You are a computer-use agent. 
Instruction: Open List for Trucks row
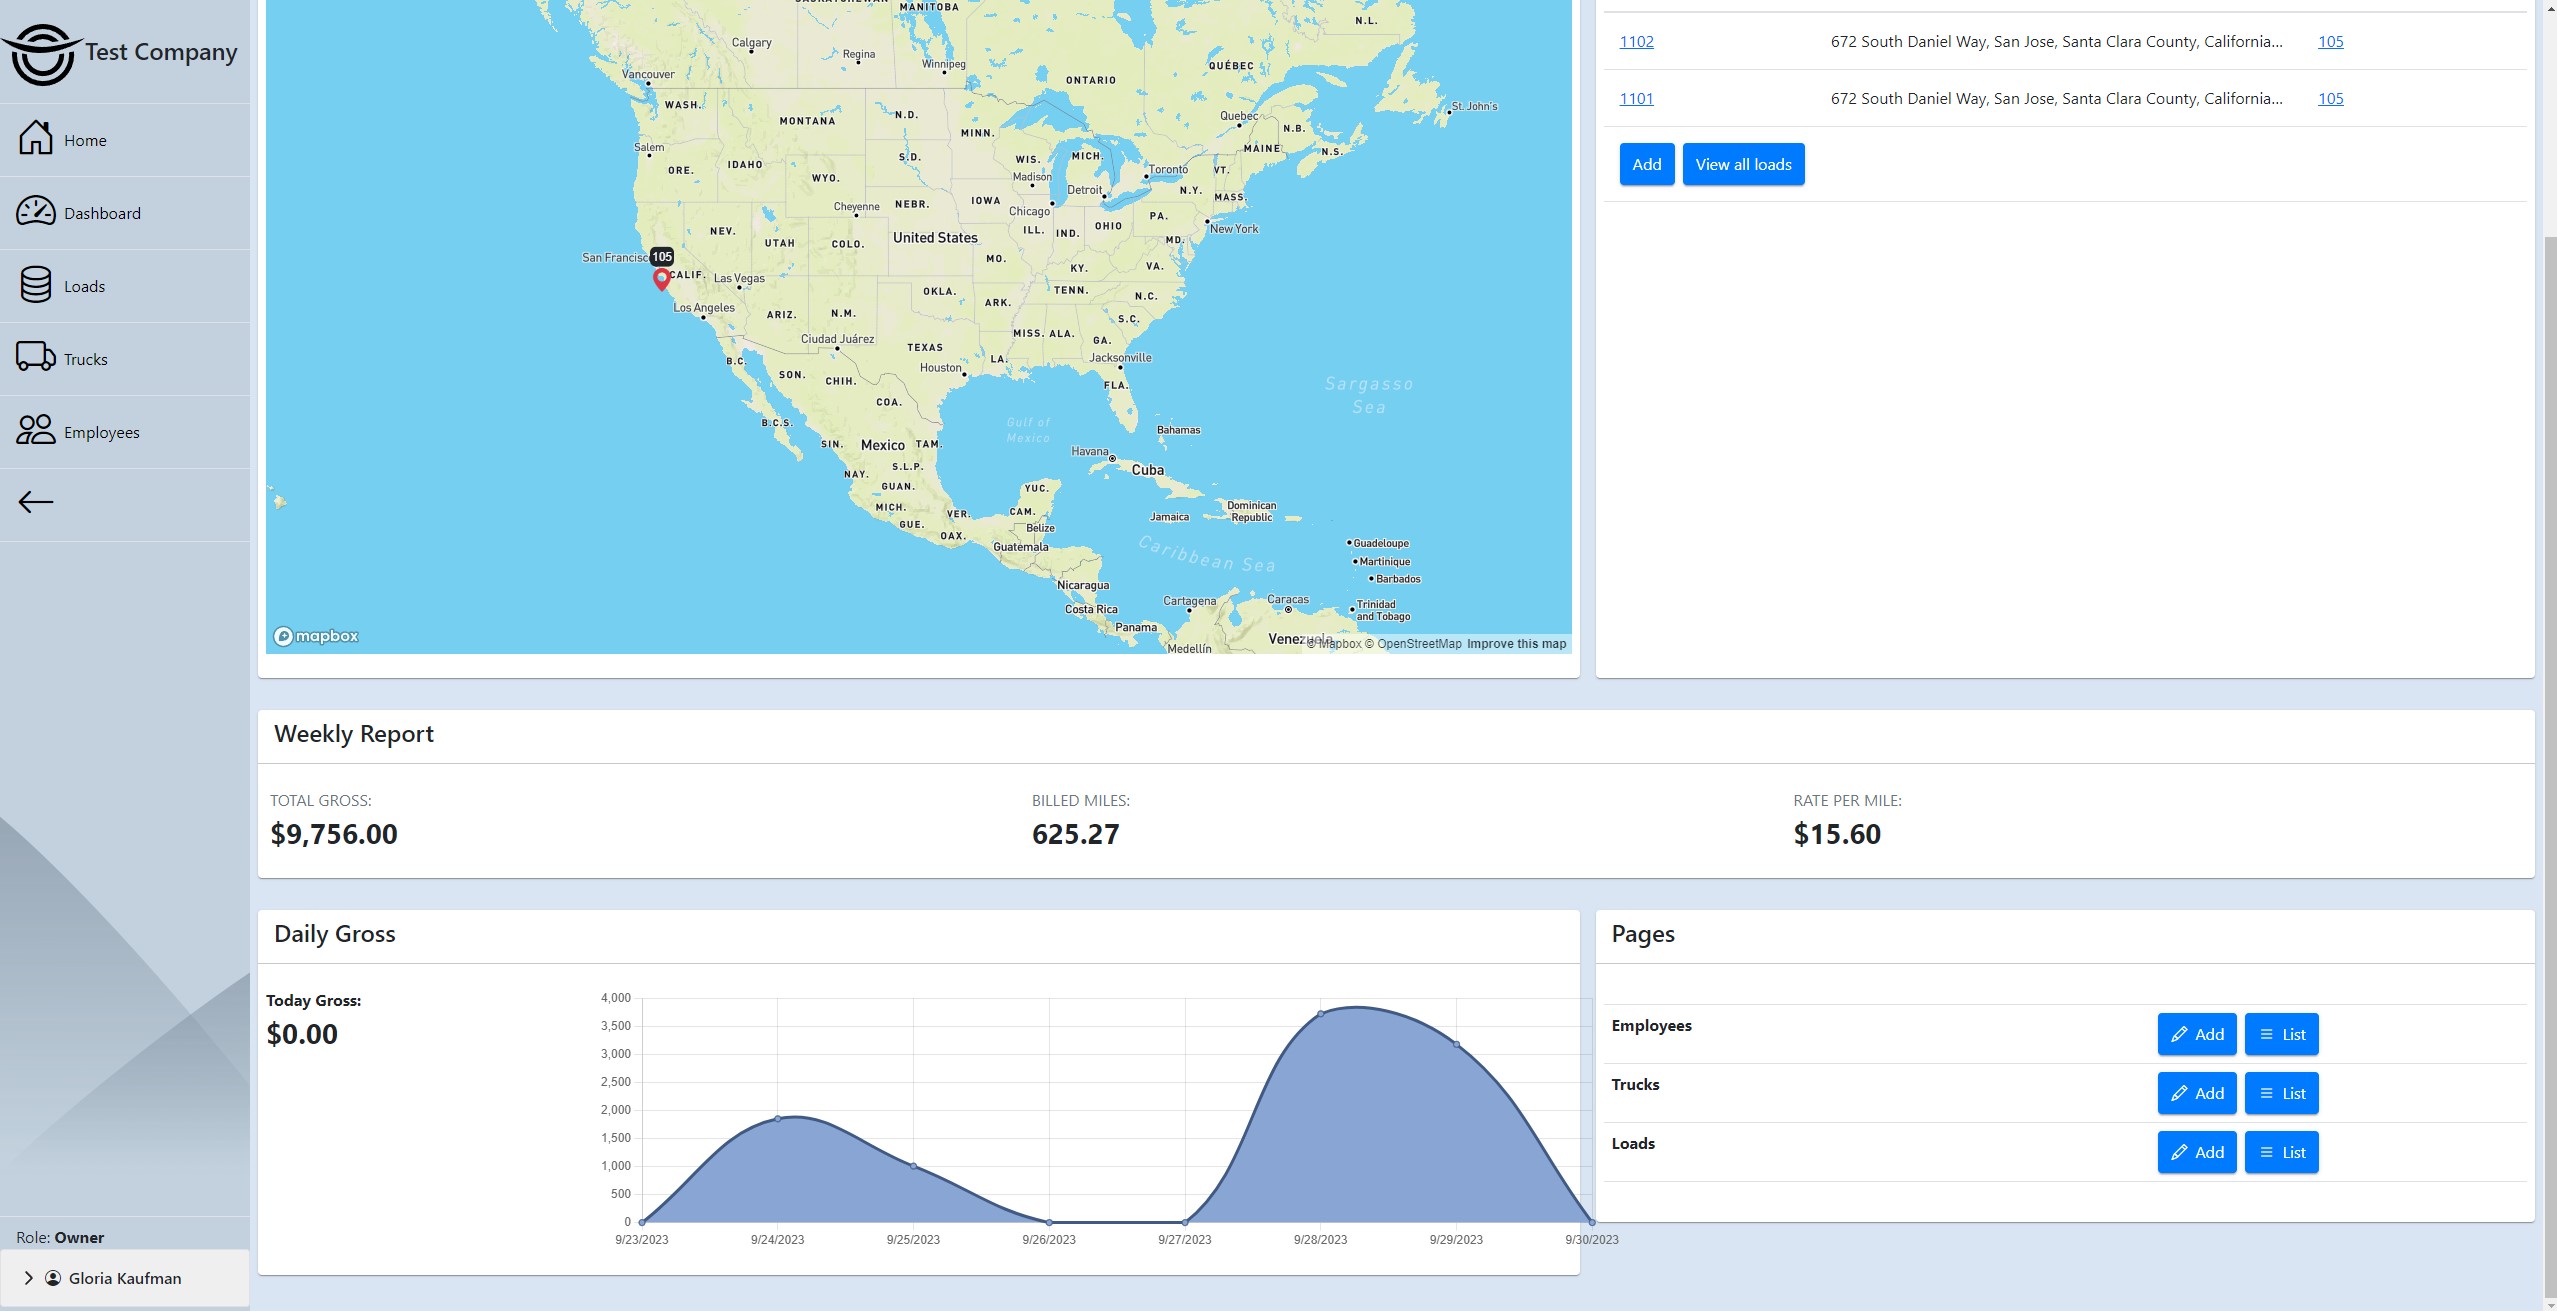pos(2281,1093)
